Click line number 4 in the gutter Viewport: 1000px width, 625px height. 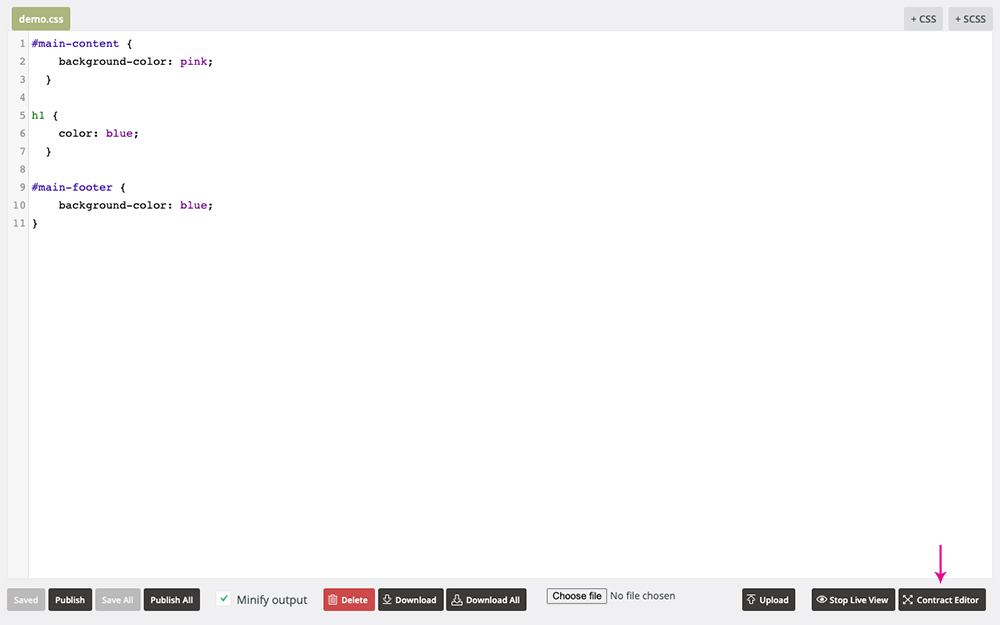point(22,98)
